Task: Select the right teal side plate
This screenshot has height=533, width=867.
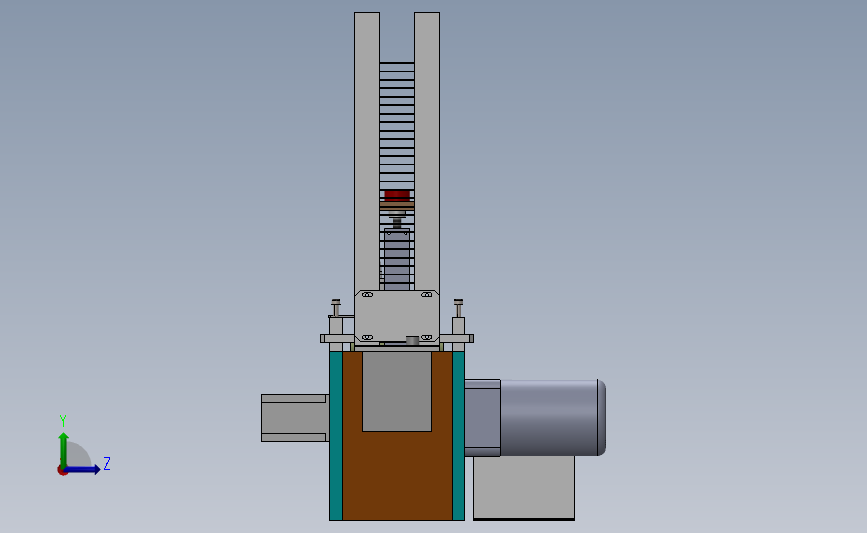Action: tap(458, 436)
